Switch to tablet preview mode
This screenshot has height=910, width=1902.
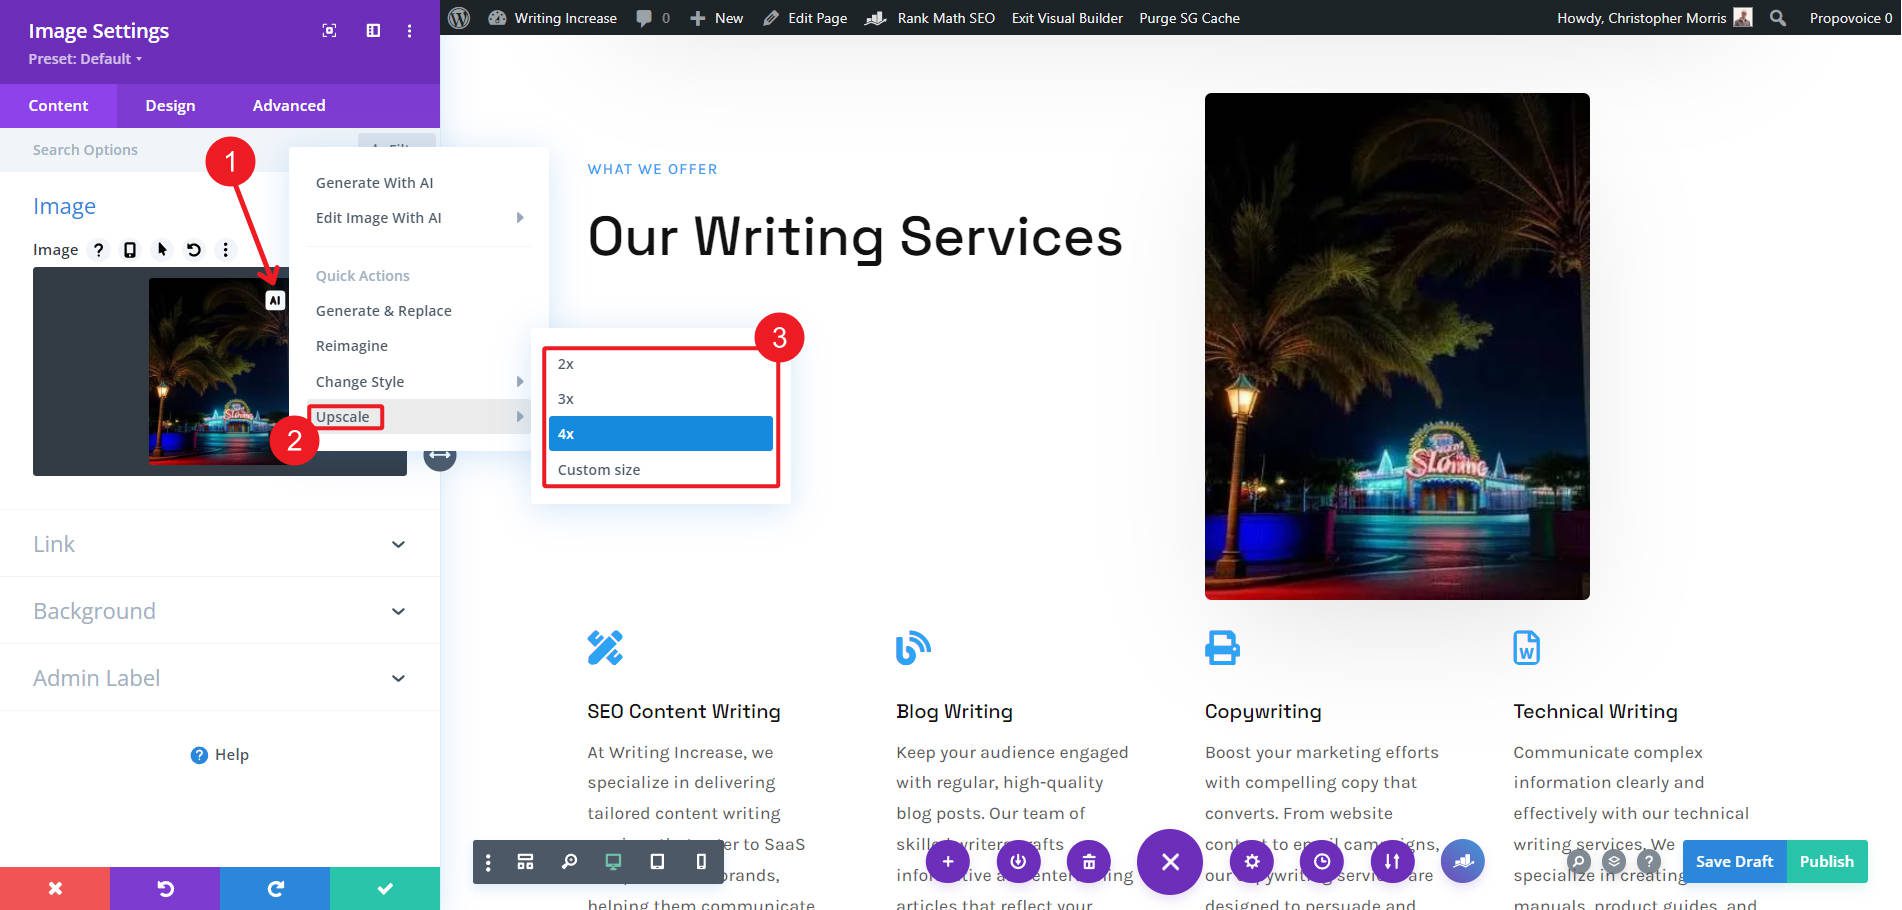657,861
